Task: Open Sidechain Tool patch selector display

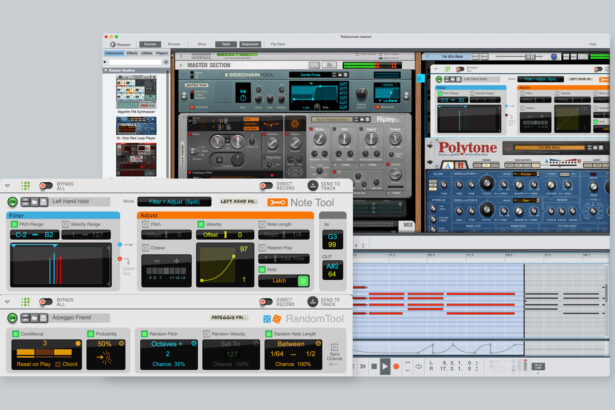Action: tap(310, 75)
